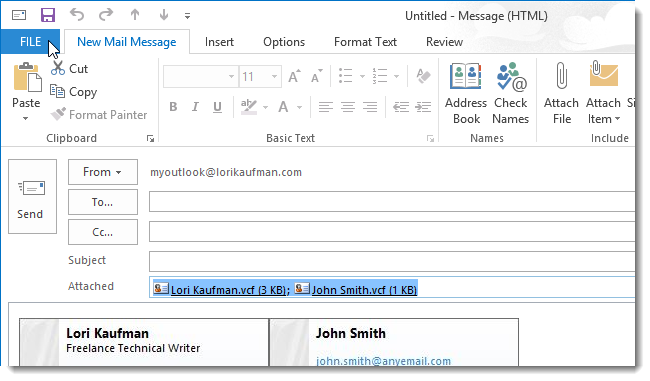650x381 pixels.
Task: Click the Paste clipboard icon
Action: coord(27,78)
